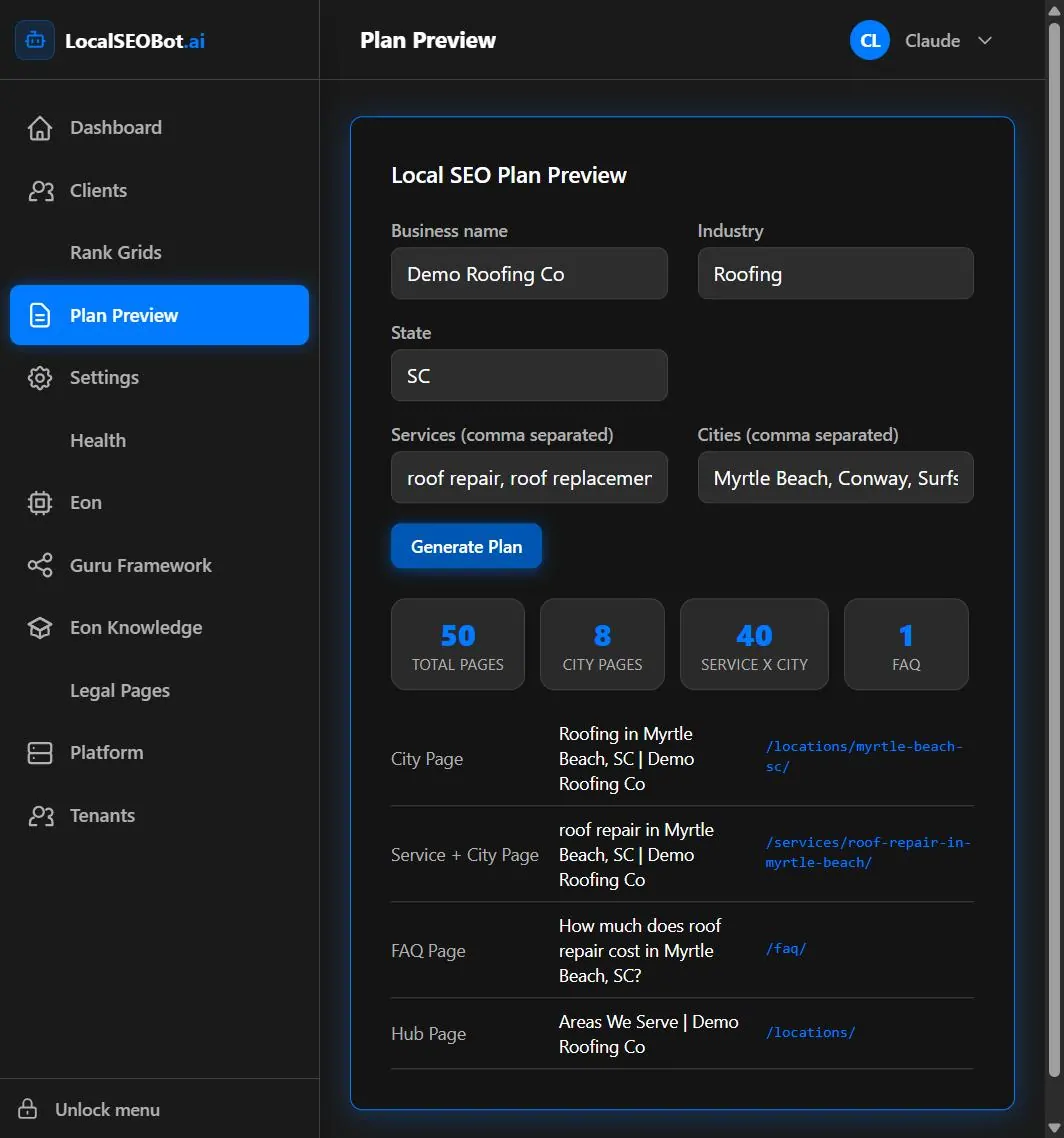Click the LocalSEOBot.ai brand name
1064x1138 pixels.
click(x=134, y=41)
